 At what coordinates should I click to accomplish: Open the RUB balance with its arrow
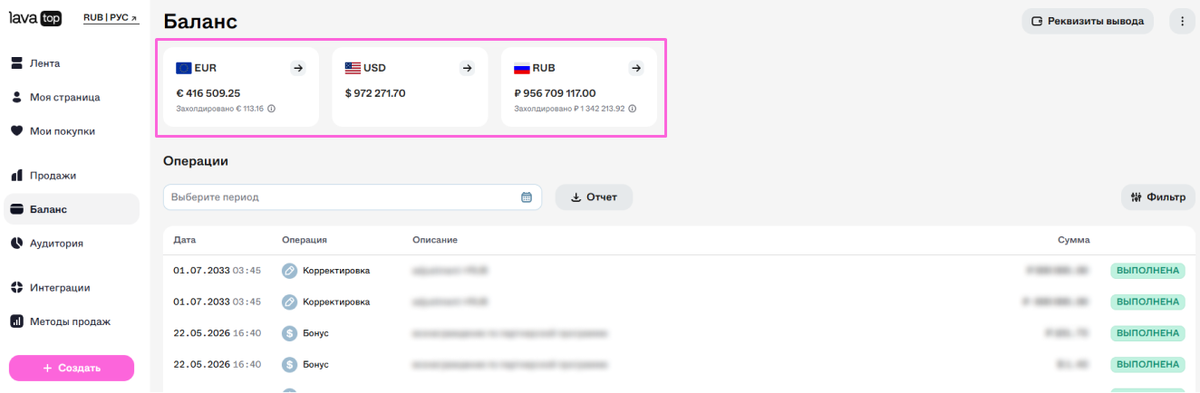pyautogui.click(x=636, y=68)
